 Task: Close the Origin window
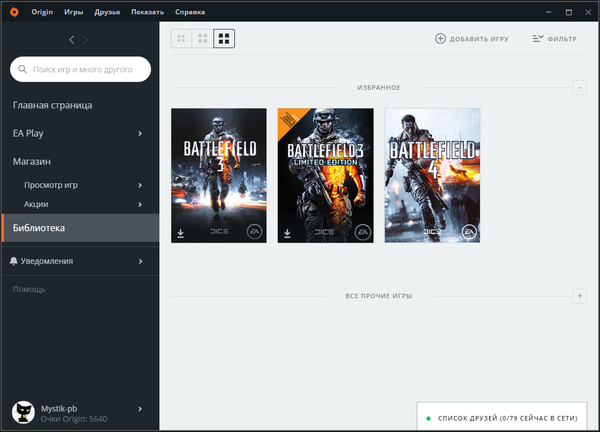pos(589,12)
